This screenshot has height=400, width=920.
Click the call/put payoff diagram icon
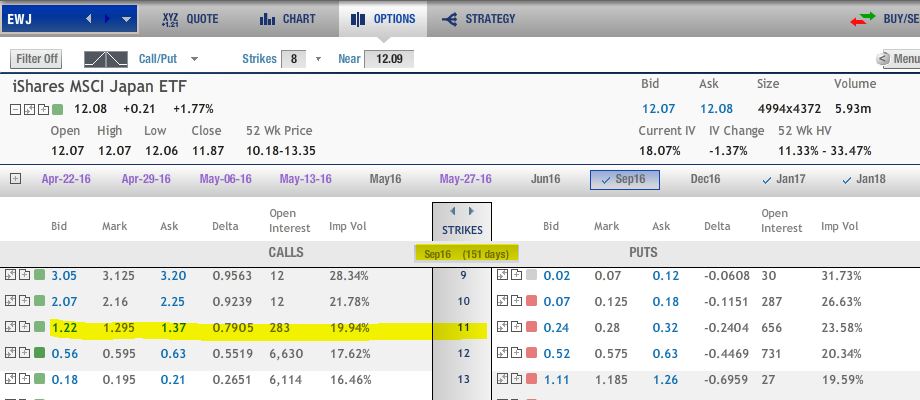[x=106, y=59]
